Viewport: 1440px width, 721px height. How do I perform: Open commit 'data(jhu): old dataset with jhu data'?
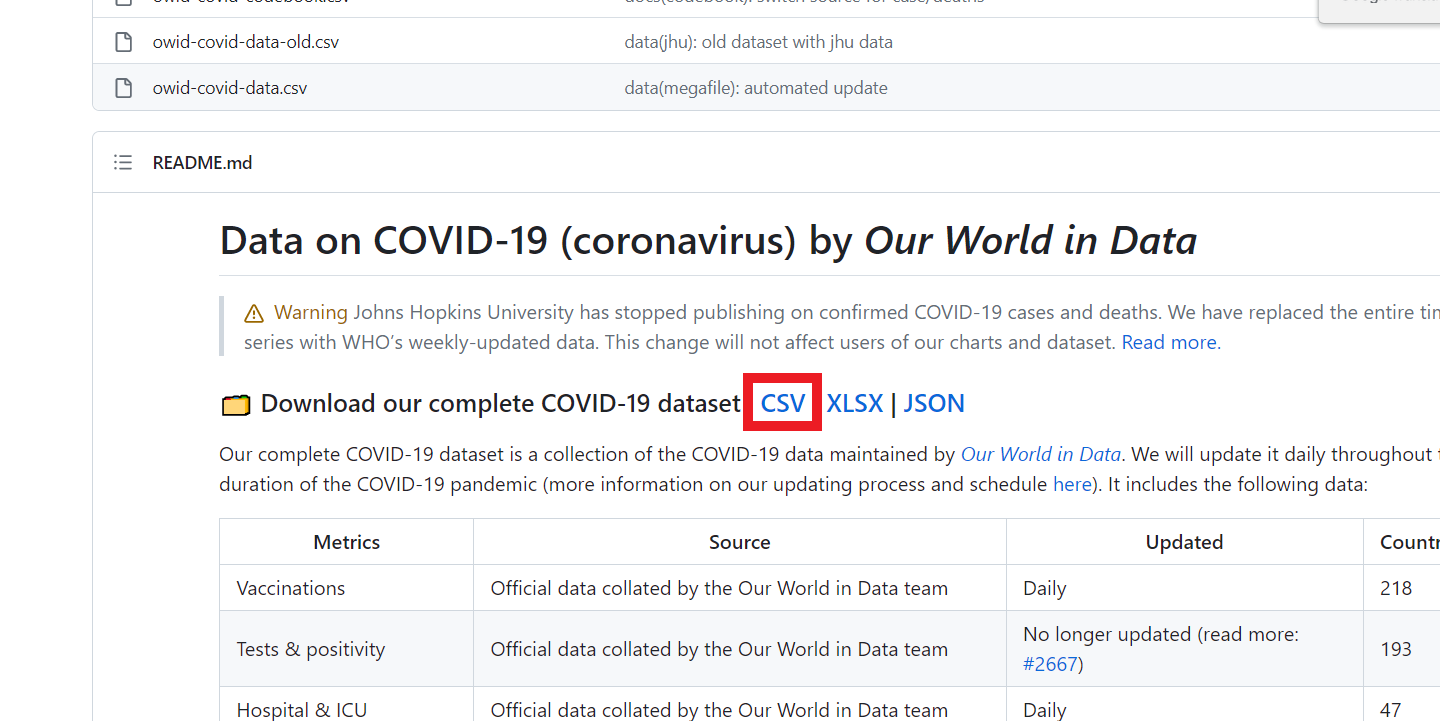(759, 42)
